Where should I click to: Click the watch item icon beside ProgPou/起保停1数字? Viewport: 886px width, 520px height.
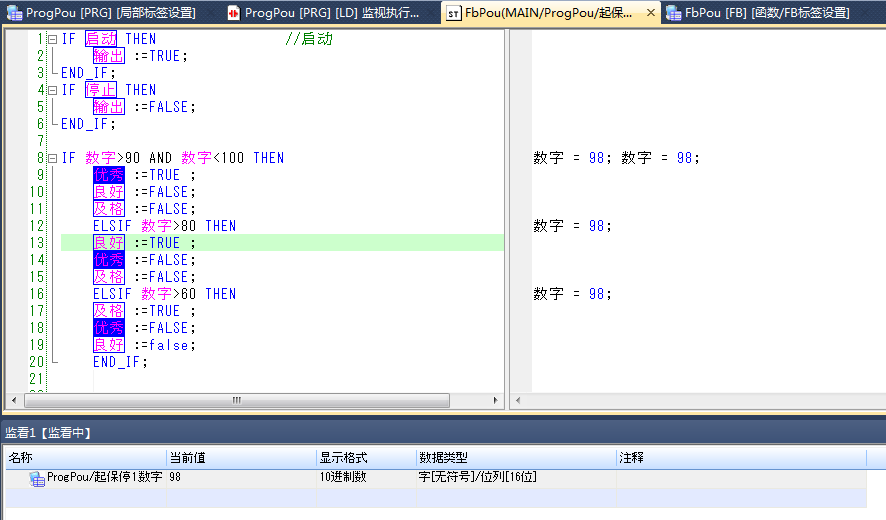tap(37, 478)
